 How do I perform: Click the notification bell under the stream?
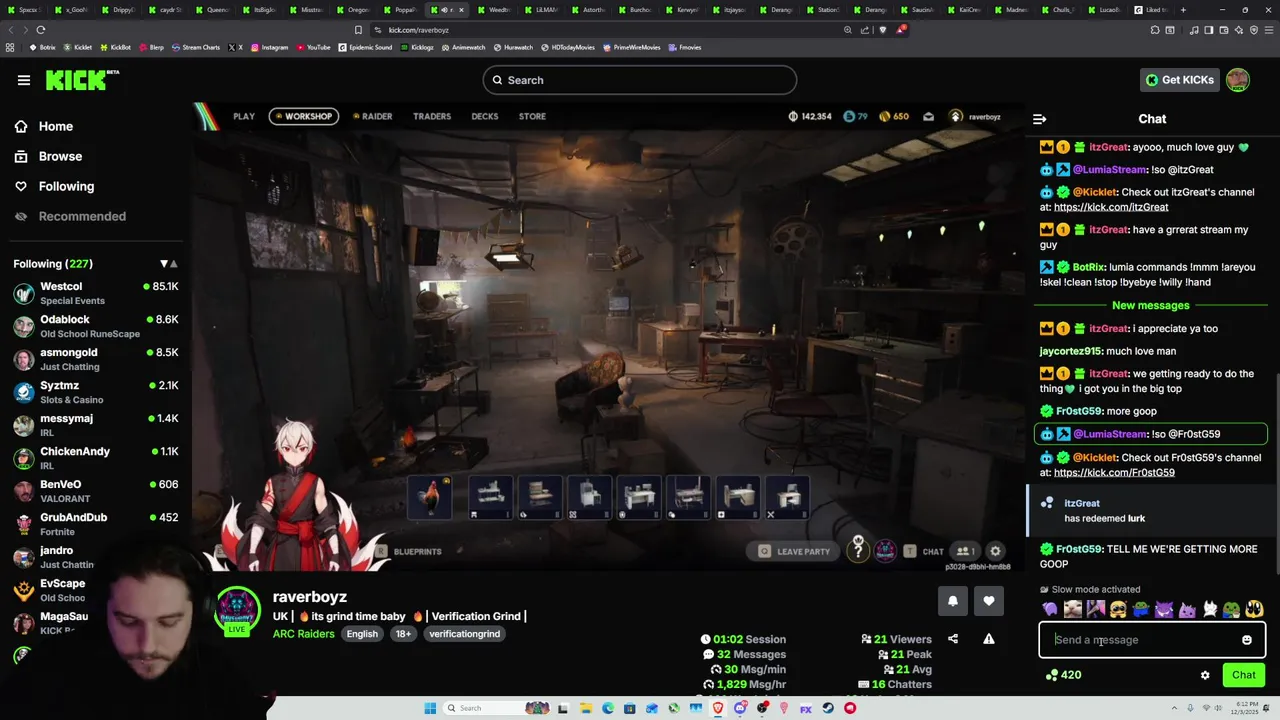953,600
